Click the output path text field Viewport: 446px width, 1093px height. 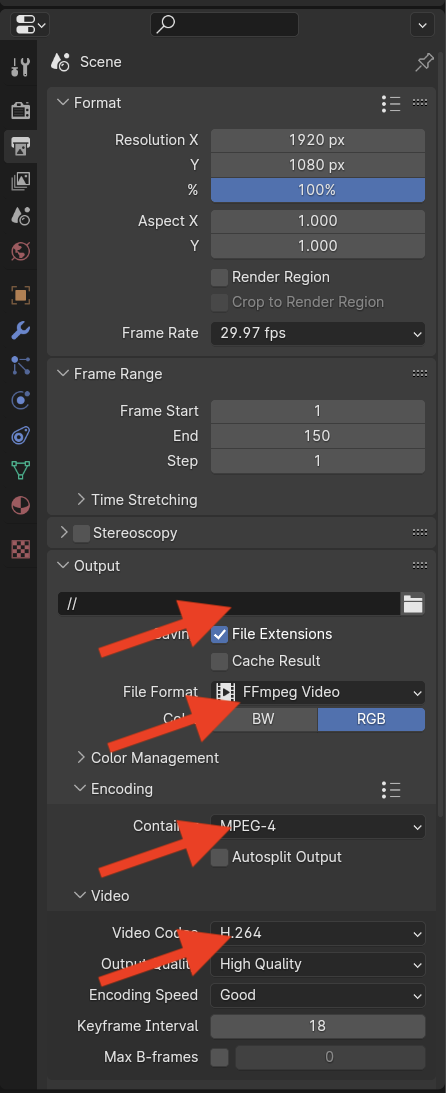[x=229, y=604]
